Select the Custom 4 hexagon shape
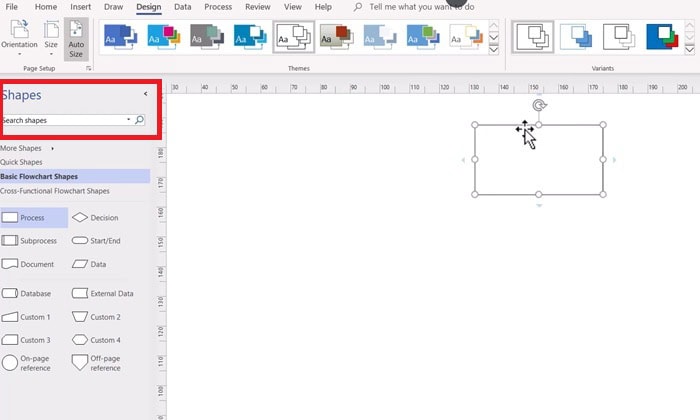This screenshot has width=700, height=420. 96,340
